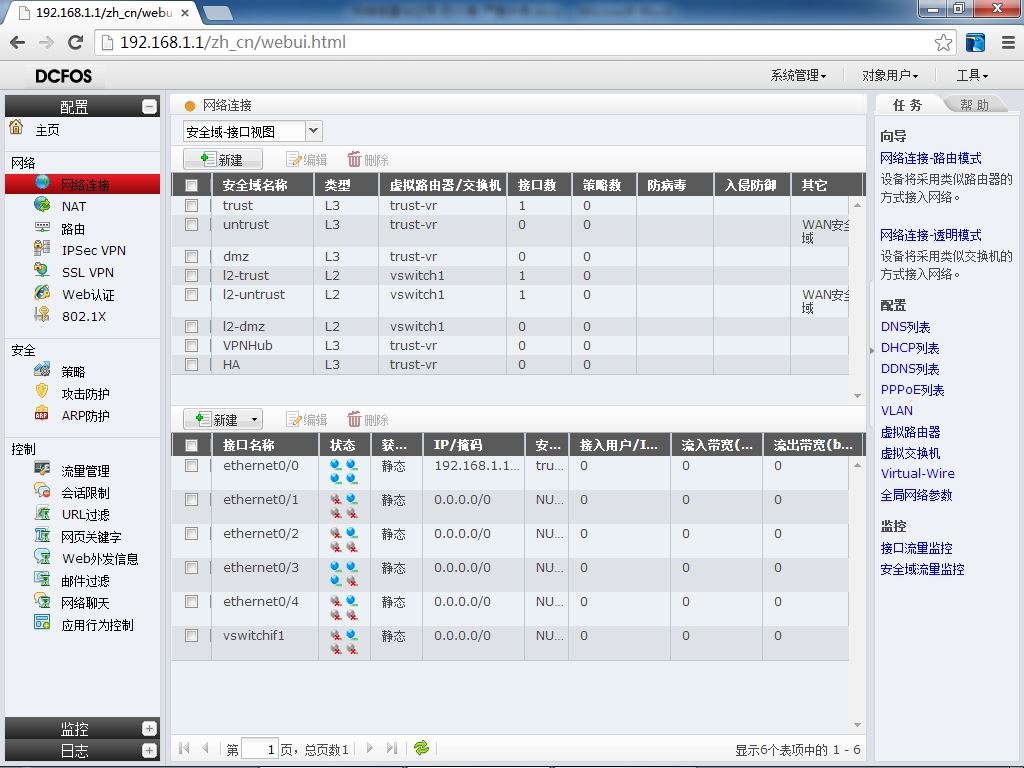Open the 系统管理 dropdown menu

click(798, 76)
